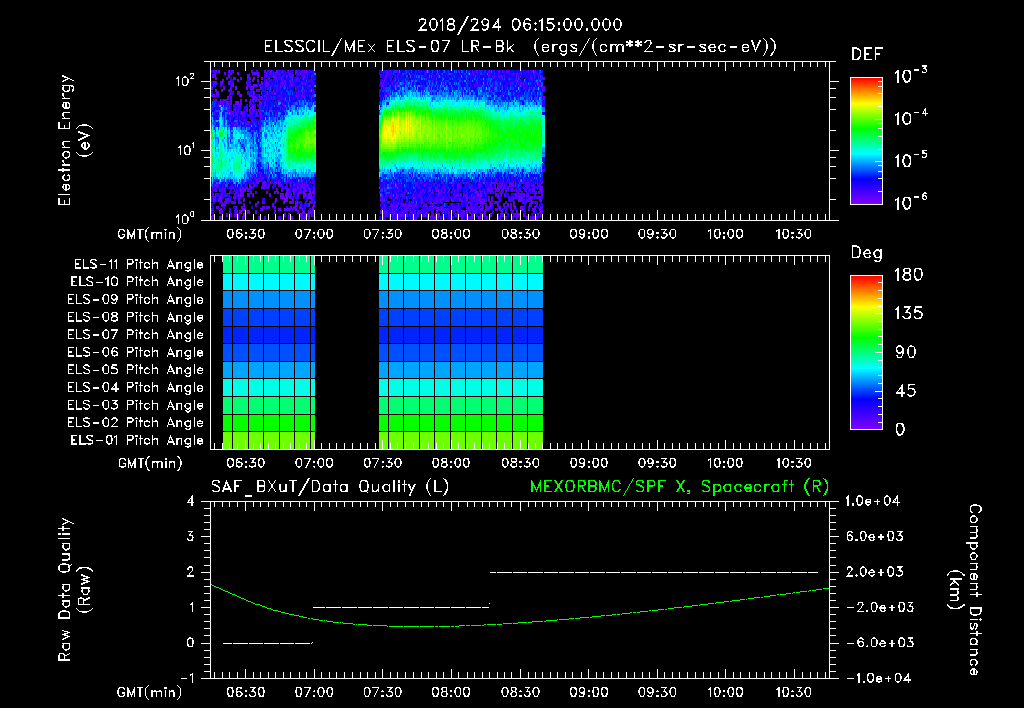Click the data quality line at level 2
Image resolution: width=1024 pixels, height=708 pixels.
pos(654,572)
